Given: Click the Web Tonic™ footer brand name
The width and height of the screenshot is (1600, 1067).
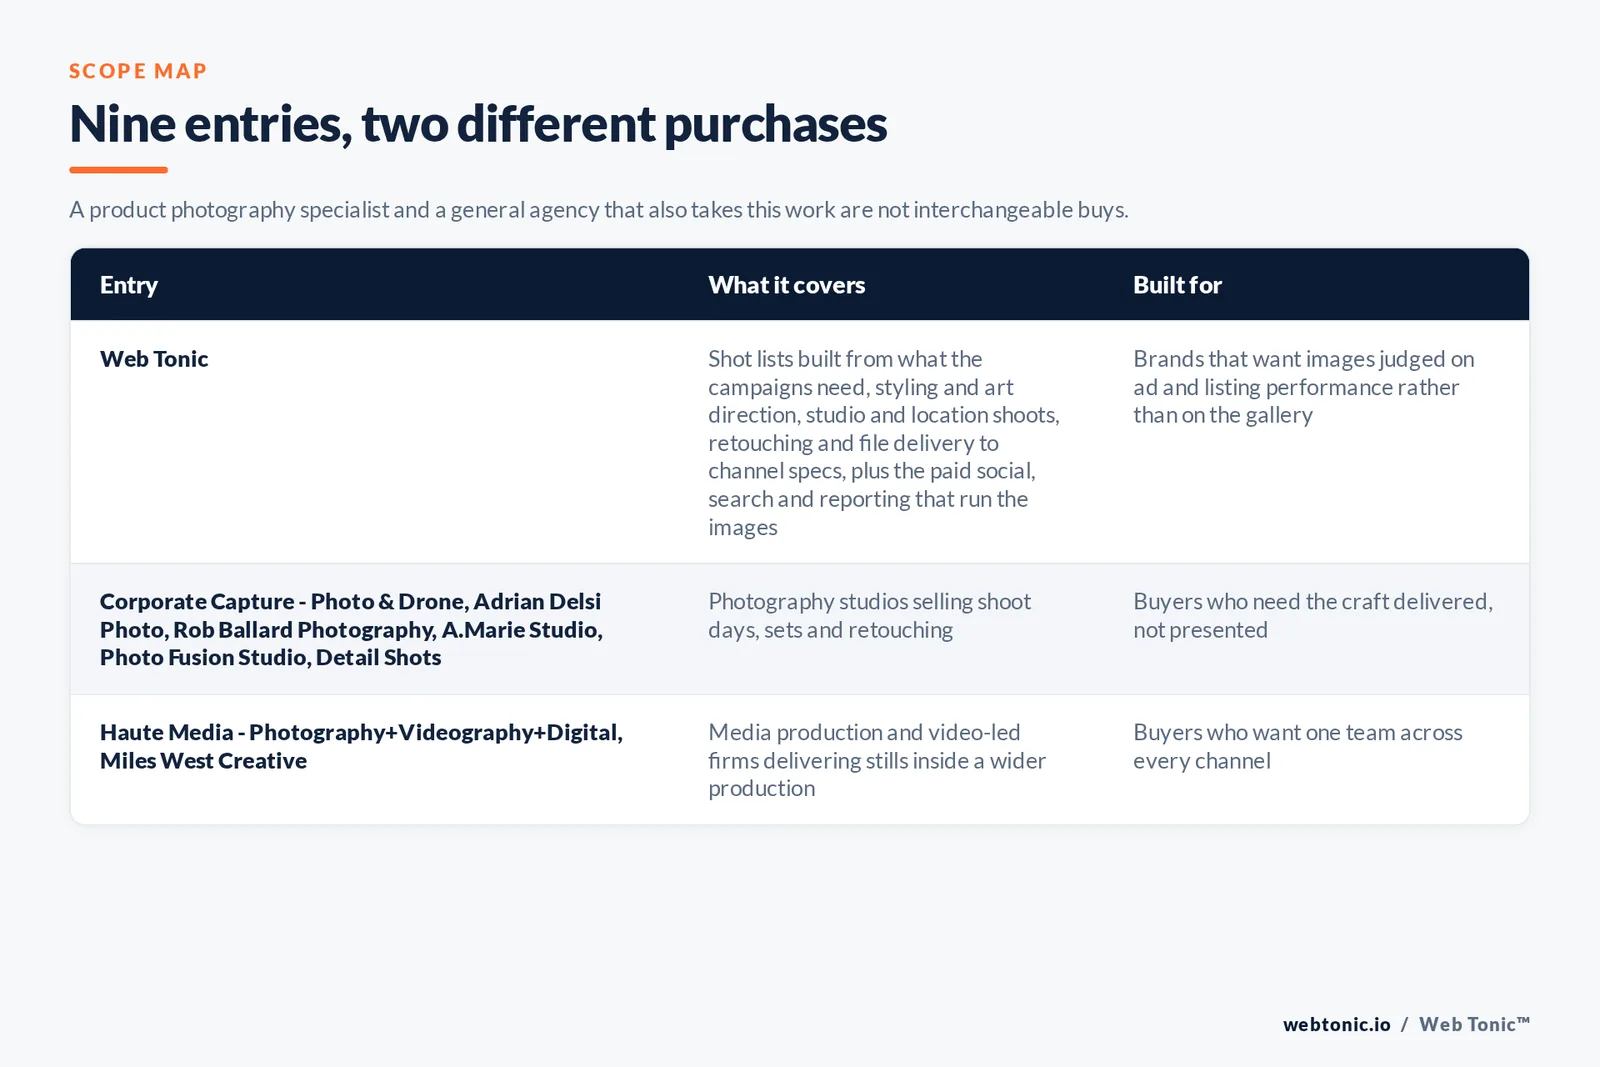Looking at the screenshot, I should (x=1475, y=1024).
